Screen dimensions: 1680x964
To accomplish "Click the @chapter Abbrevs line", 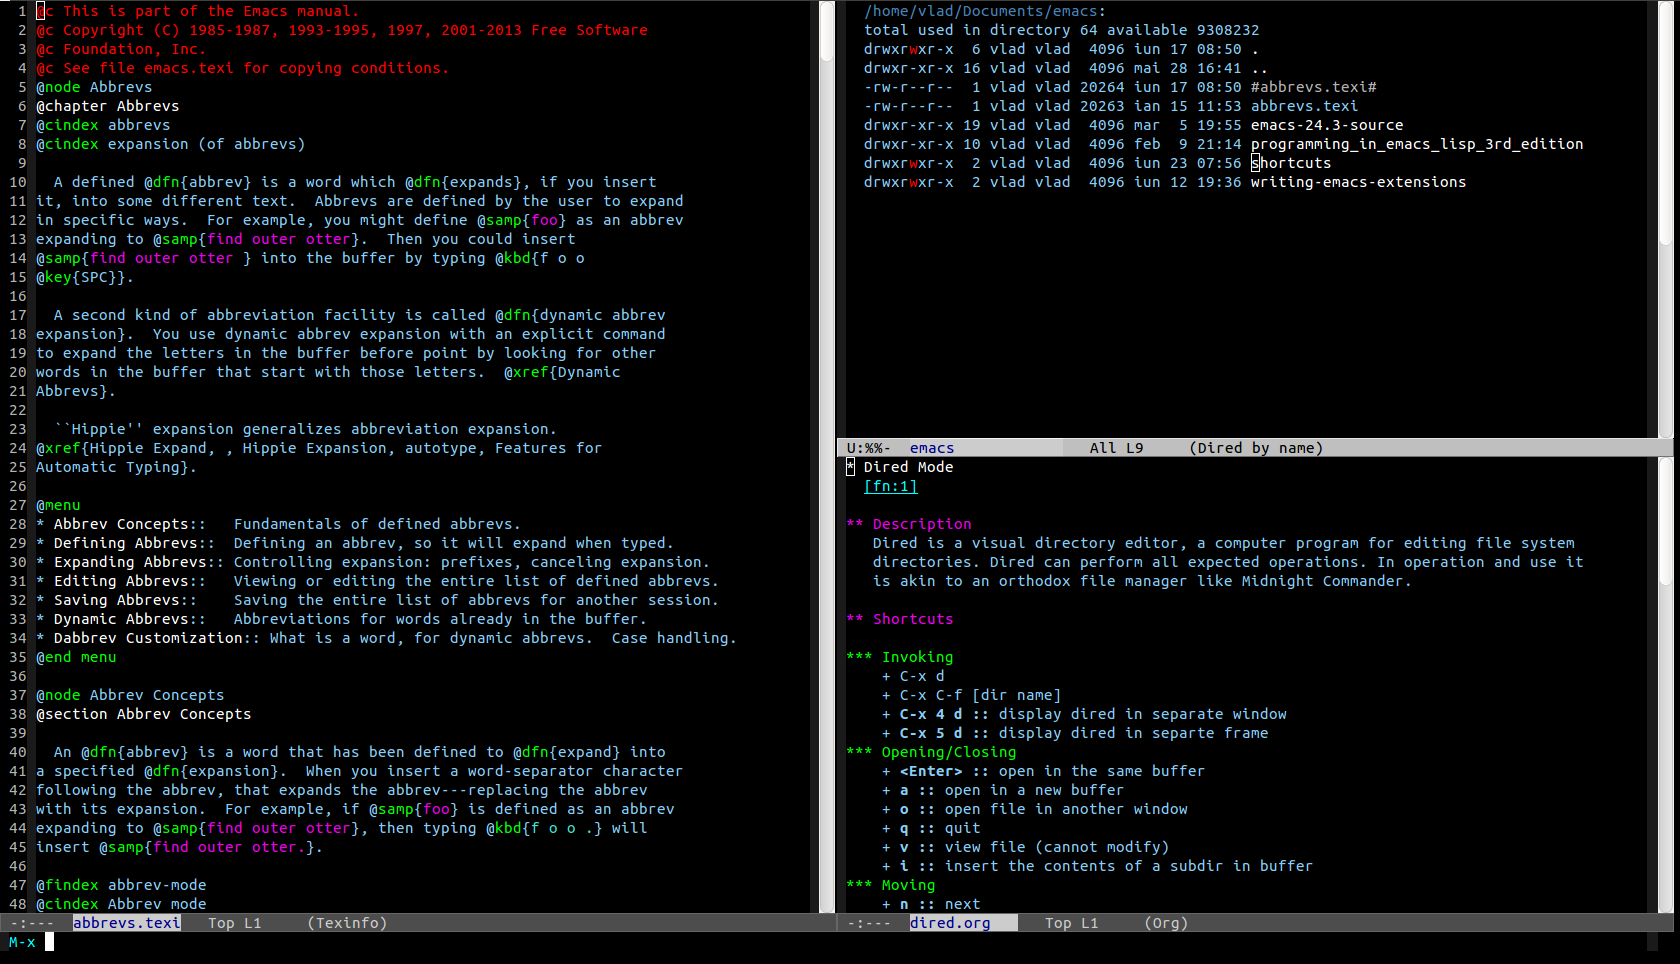I will 108,106.
